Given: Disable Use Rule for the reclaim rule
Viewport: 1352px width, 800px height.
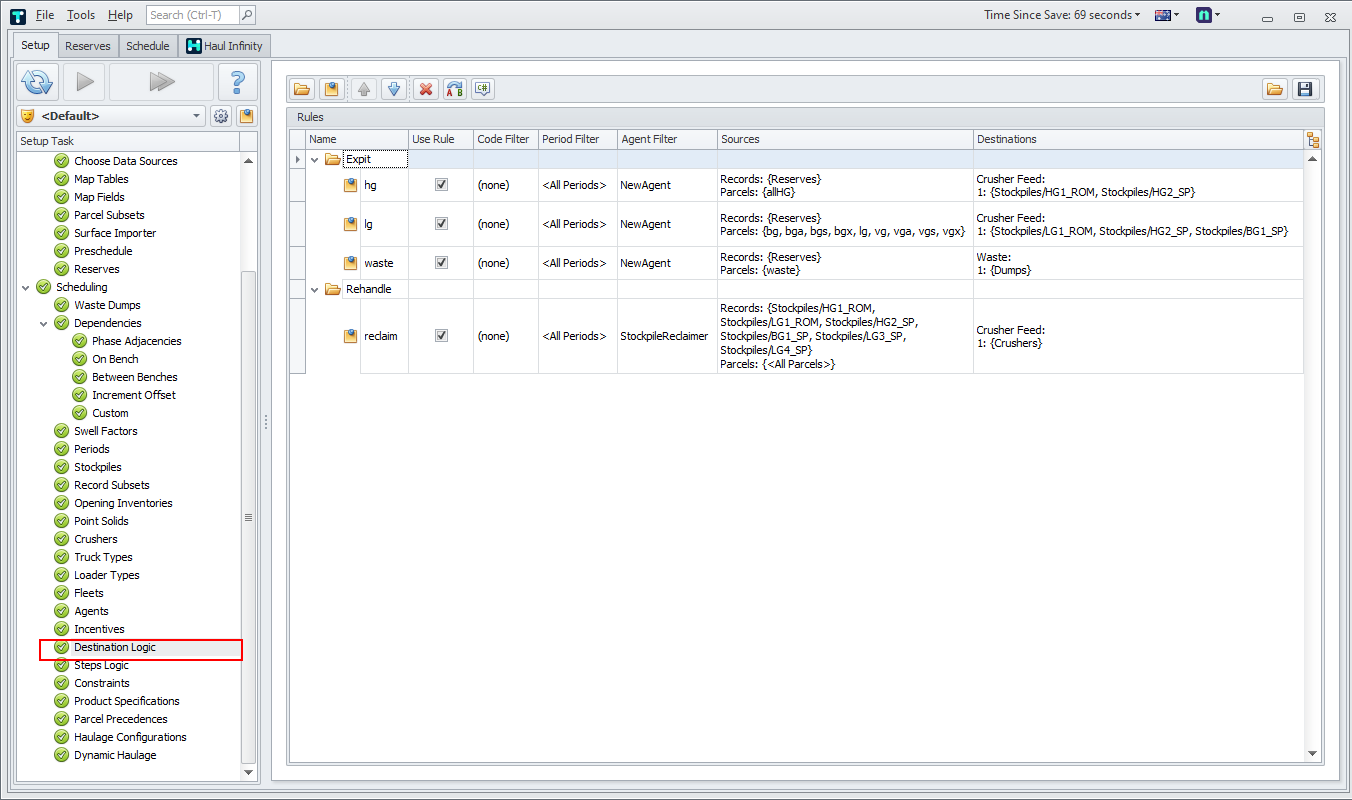Looking at the screenshot, I should pyautogui.click(x=441, y=336).
